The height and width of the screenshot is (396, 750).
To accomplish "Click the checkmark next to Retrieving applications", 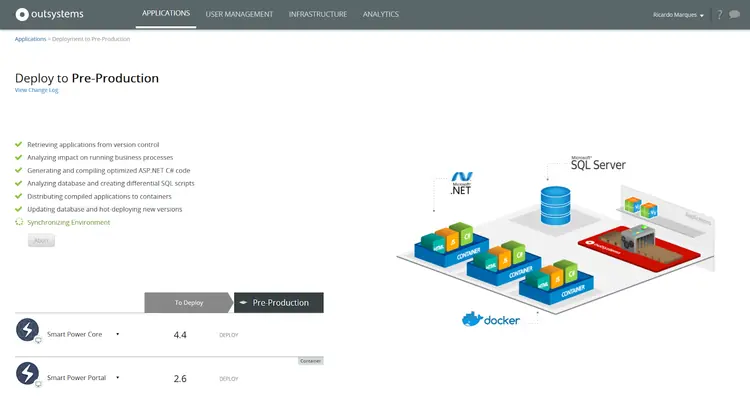I will click(19, 144).
